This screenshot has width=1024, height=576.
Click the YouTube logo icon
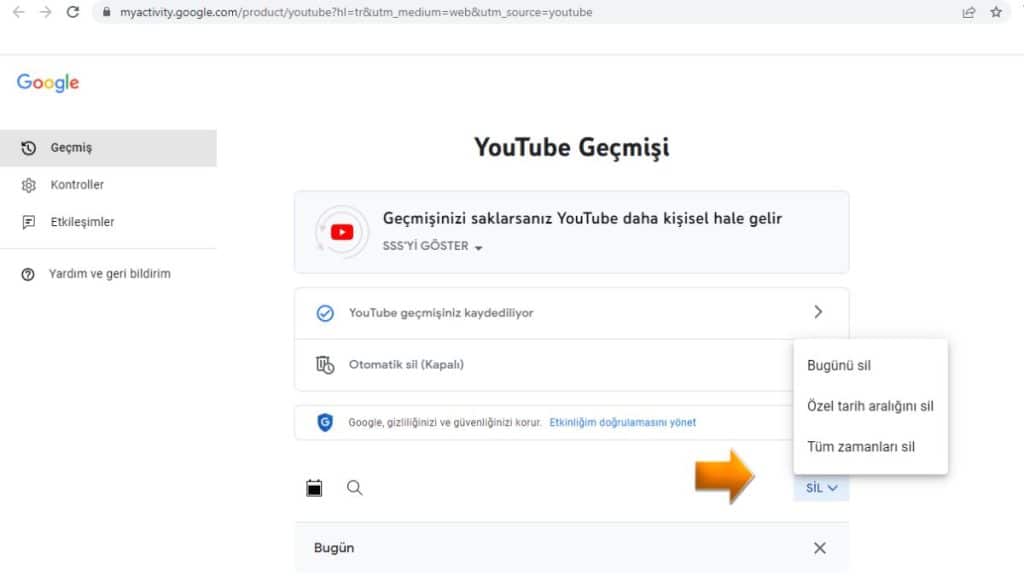[x=342, y=232]
